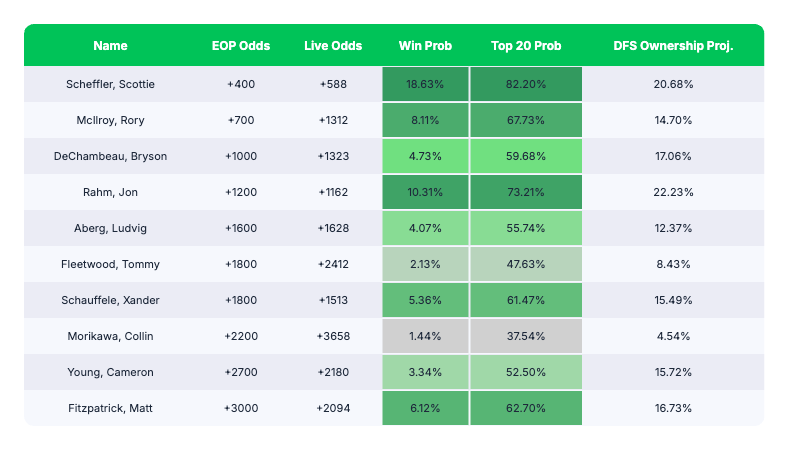
Task: Click the Top 20 Prob header
Action: 525,46
